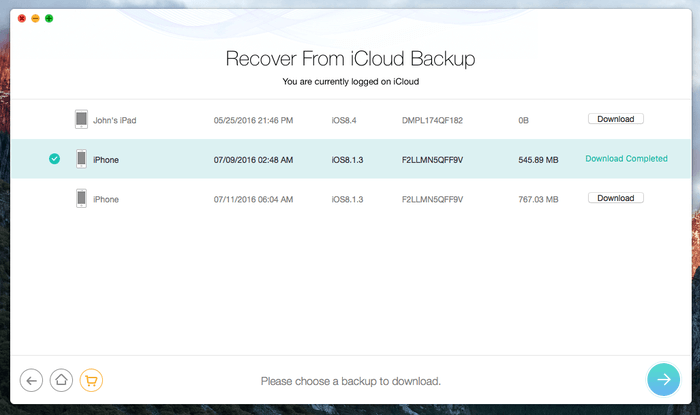This screenshot has height=415, width=700.
Task: Click the iOS8.4 version cell
Action: 344,120
